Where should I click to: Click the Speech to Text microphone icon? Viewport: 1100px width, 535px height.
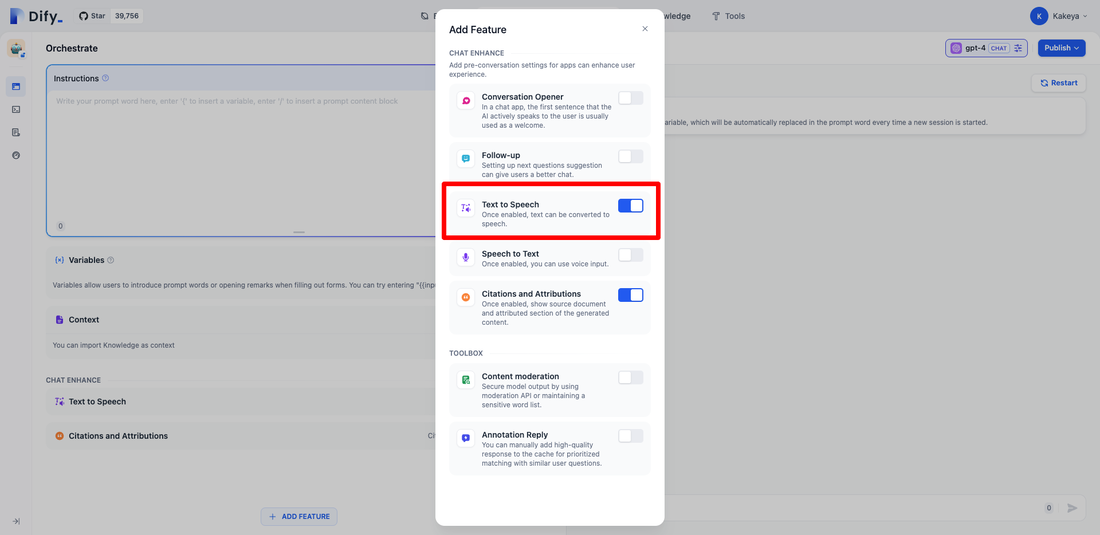[466, 258]
